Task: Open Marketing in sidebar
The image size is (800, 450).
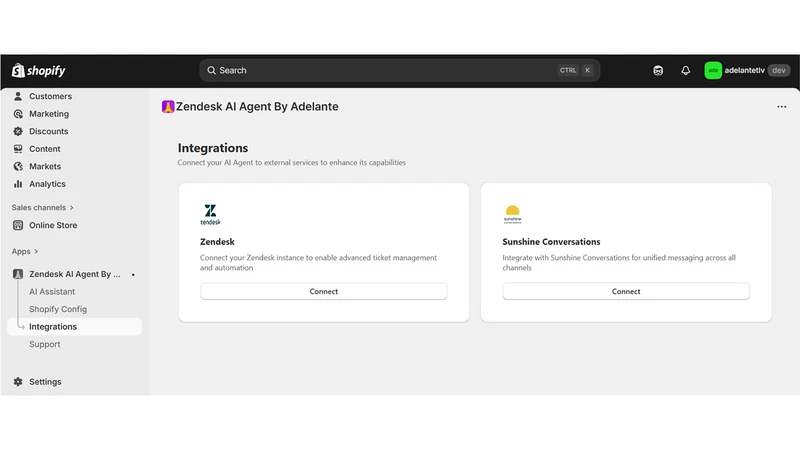Action: pos(48,114)
